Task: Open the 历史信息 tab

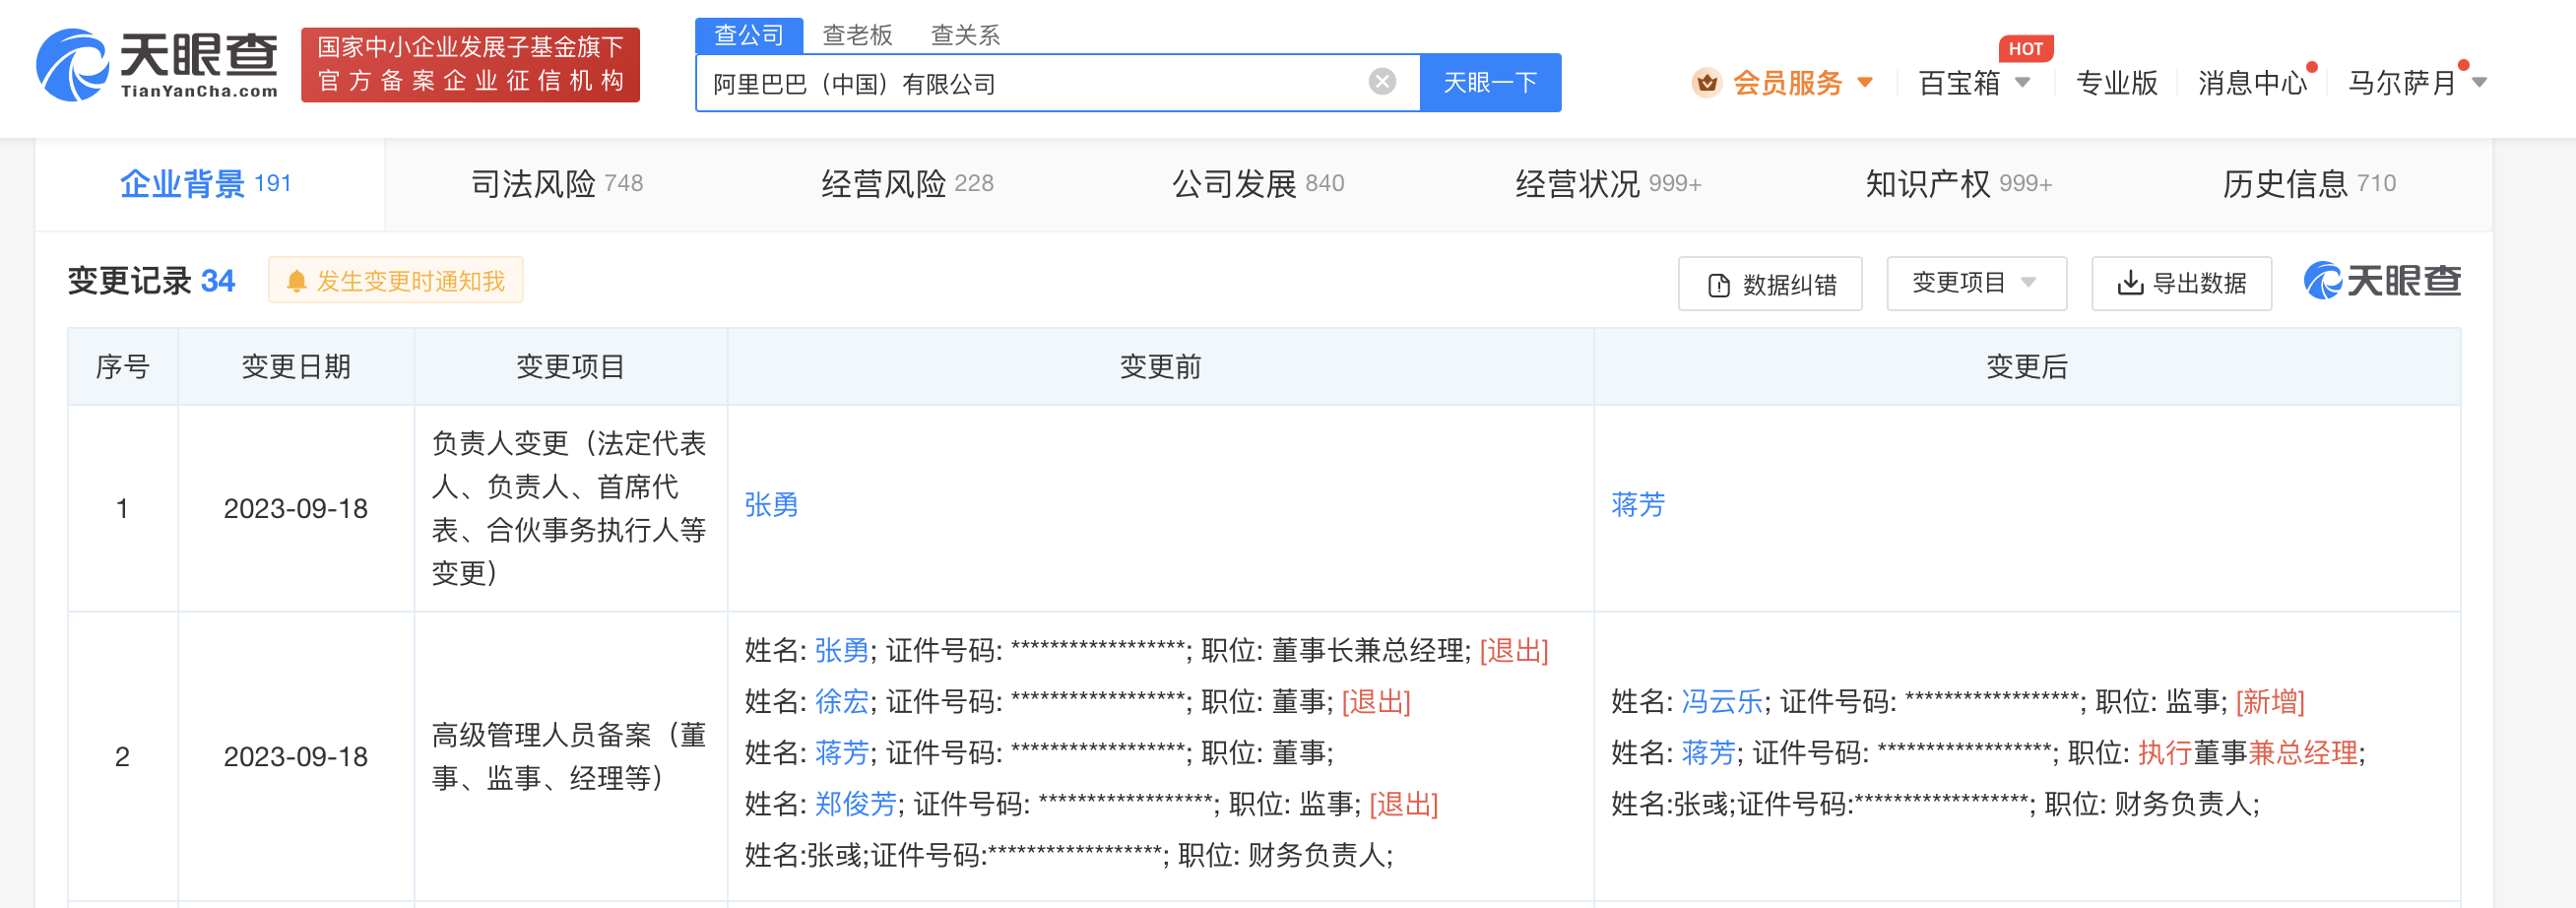Action: 2309,184
